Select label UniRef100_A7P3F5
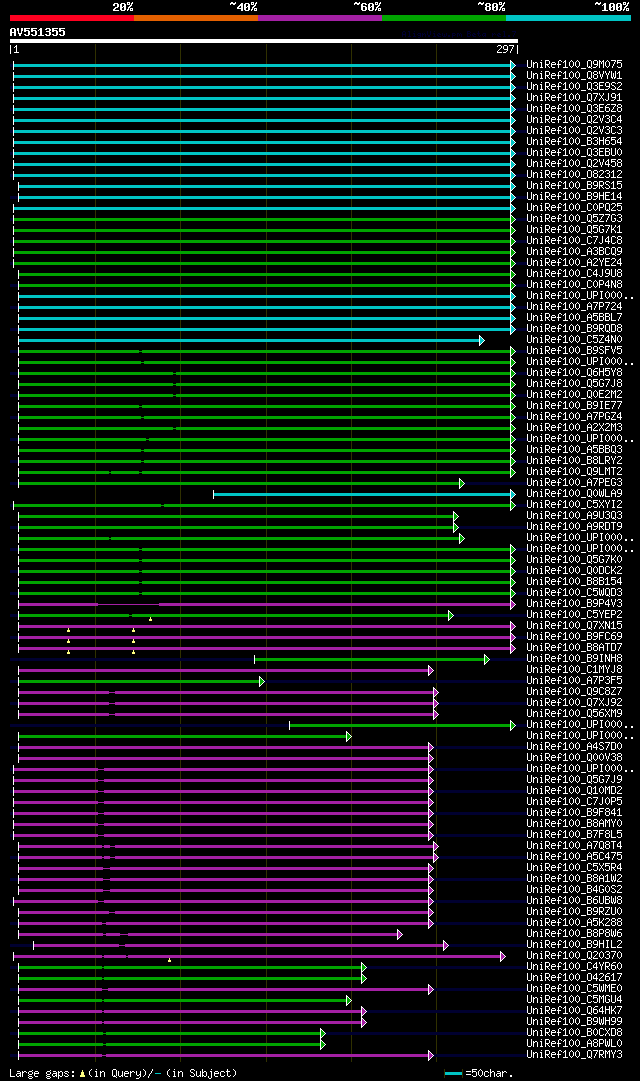The height and width of the screenshot is (1081, 640). click(574, 680)
